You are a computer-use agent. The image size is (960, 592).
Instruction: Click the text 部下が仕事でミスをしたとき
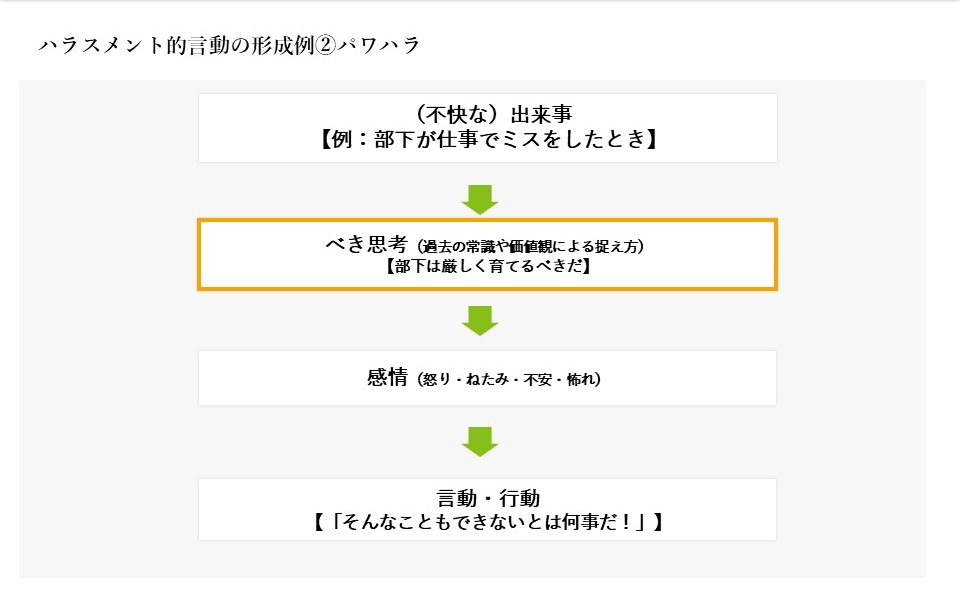(487, 140)
